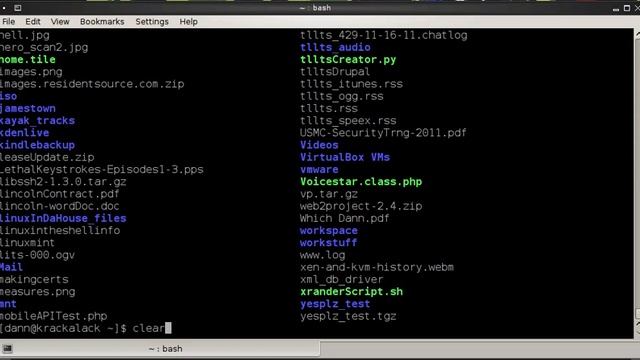Click the xml_db_driver entry
Screen dimensions: 640x360
click(342, 280)
